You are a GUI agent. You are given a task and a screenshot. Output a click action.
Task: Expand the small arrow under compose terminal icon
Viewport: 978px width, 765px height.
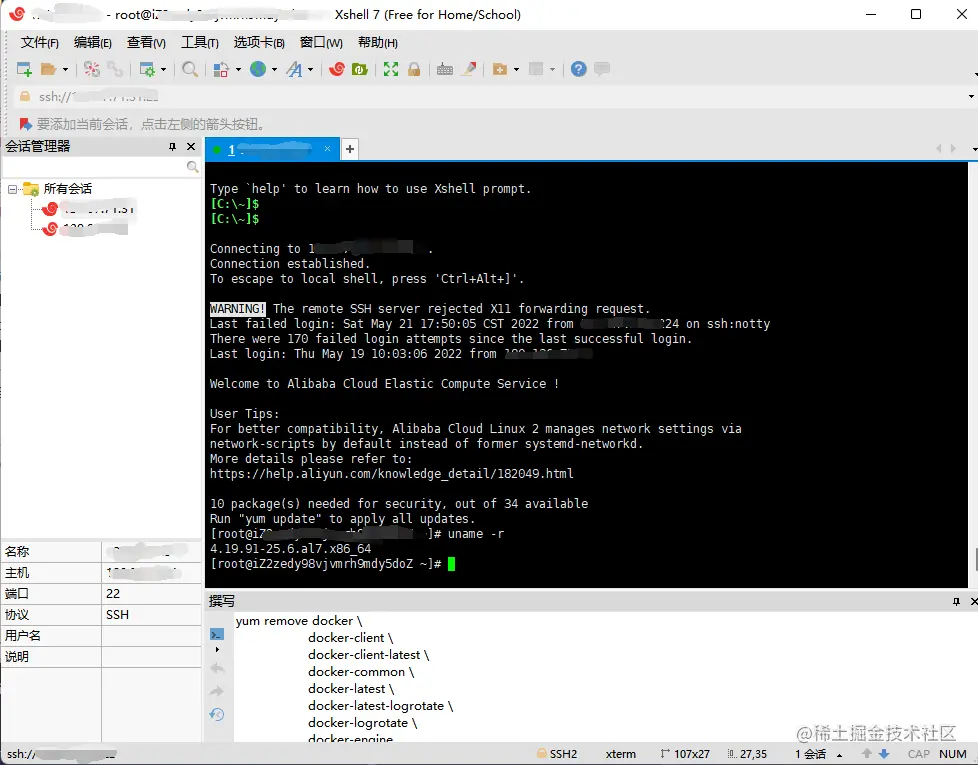(x=217, y=650)
